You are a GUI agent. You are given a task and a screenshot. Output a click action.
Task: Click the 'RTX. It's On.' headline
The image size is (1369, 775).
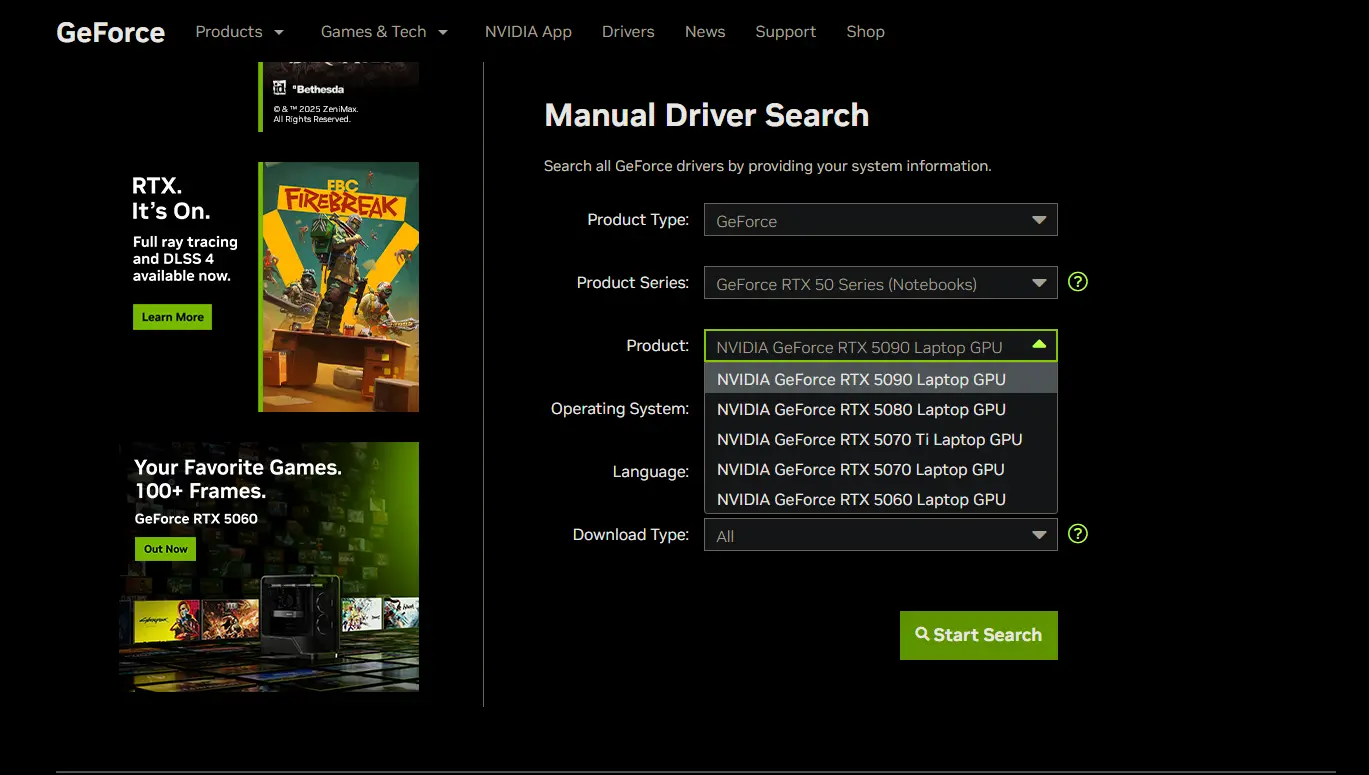[171, 199]
